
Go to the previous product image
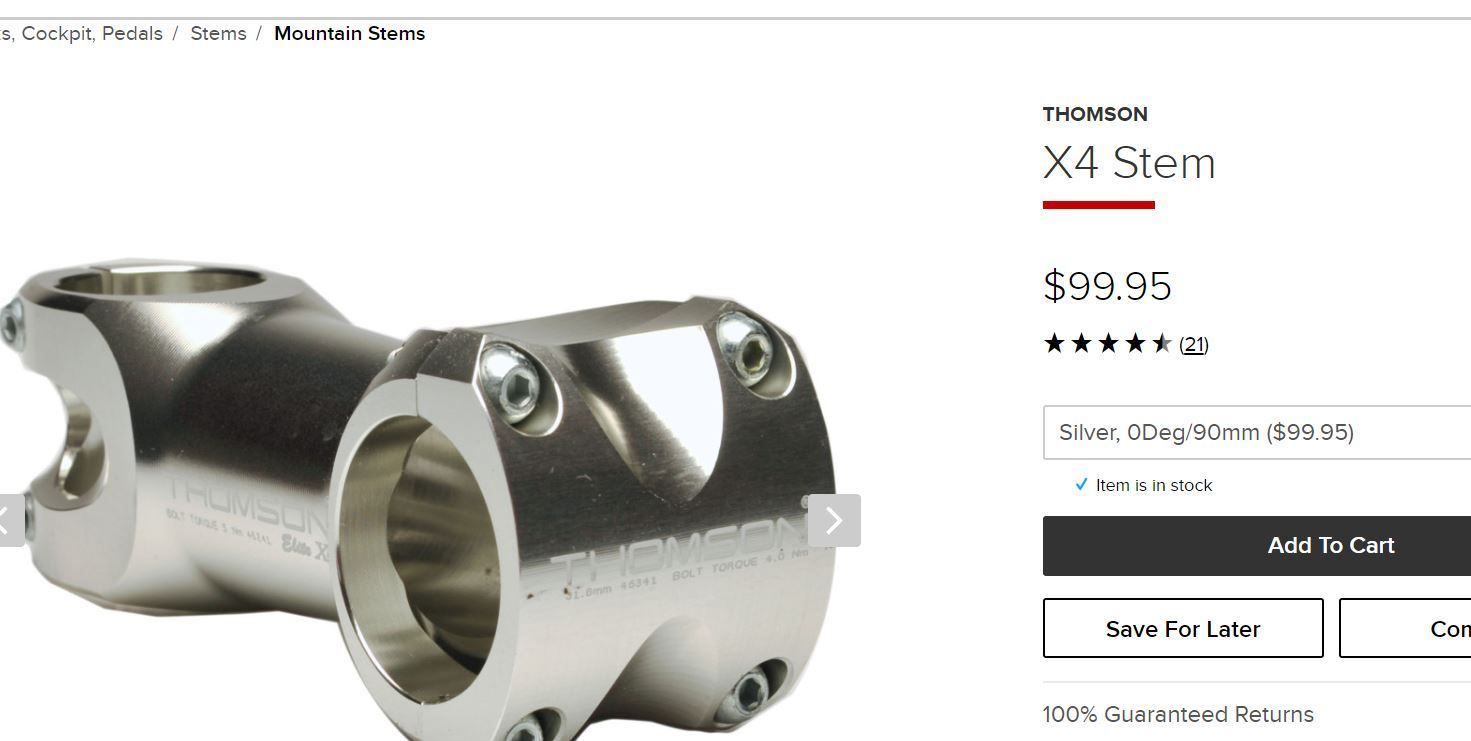(x=10, y=520)
